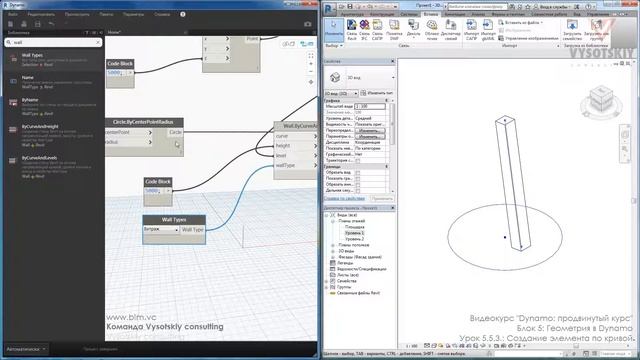
Task: Toggle the first checkbox under Extents section
Action: [x=358, y=173]
